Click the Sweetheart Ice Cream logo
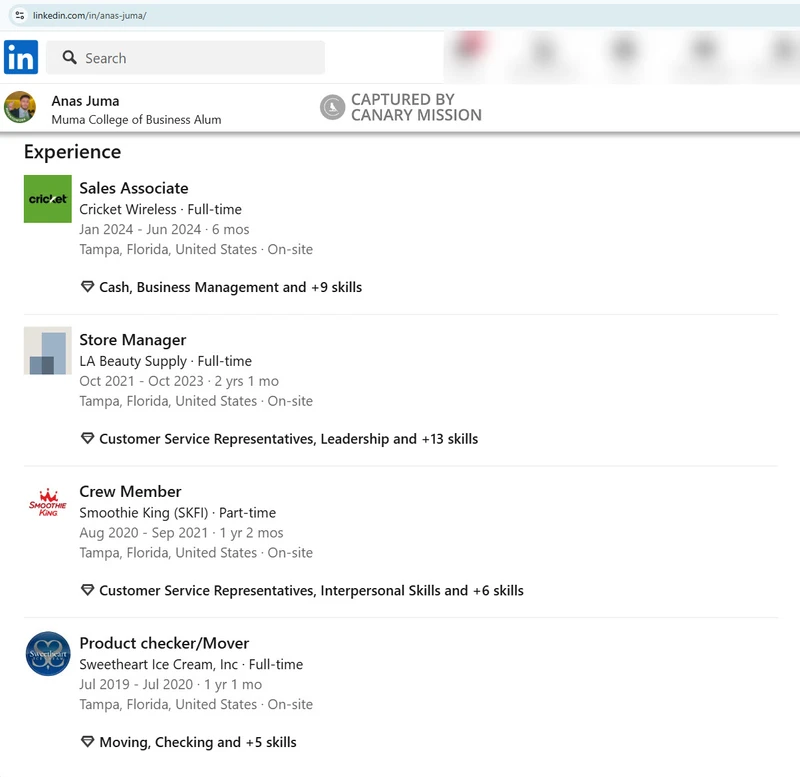The image size is (800, 777). tap(48, 654)
